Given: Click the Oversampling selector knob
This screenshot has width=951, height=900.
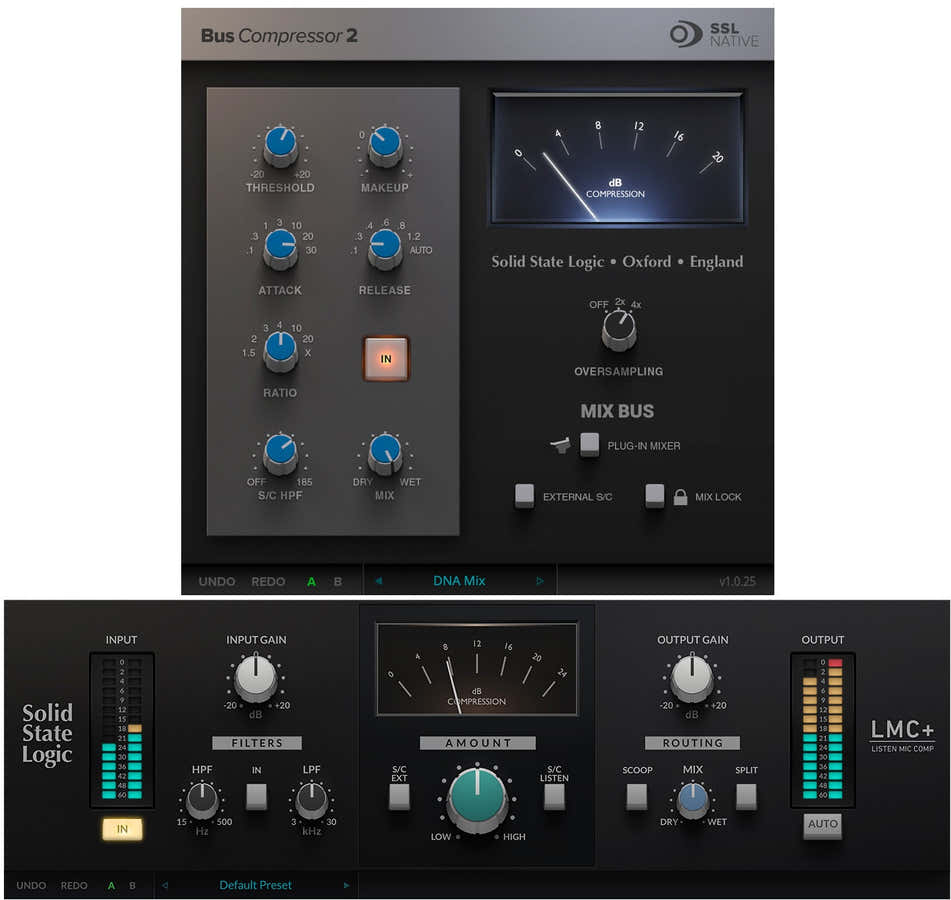Looking at the screenshot, I should (619, 329).
